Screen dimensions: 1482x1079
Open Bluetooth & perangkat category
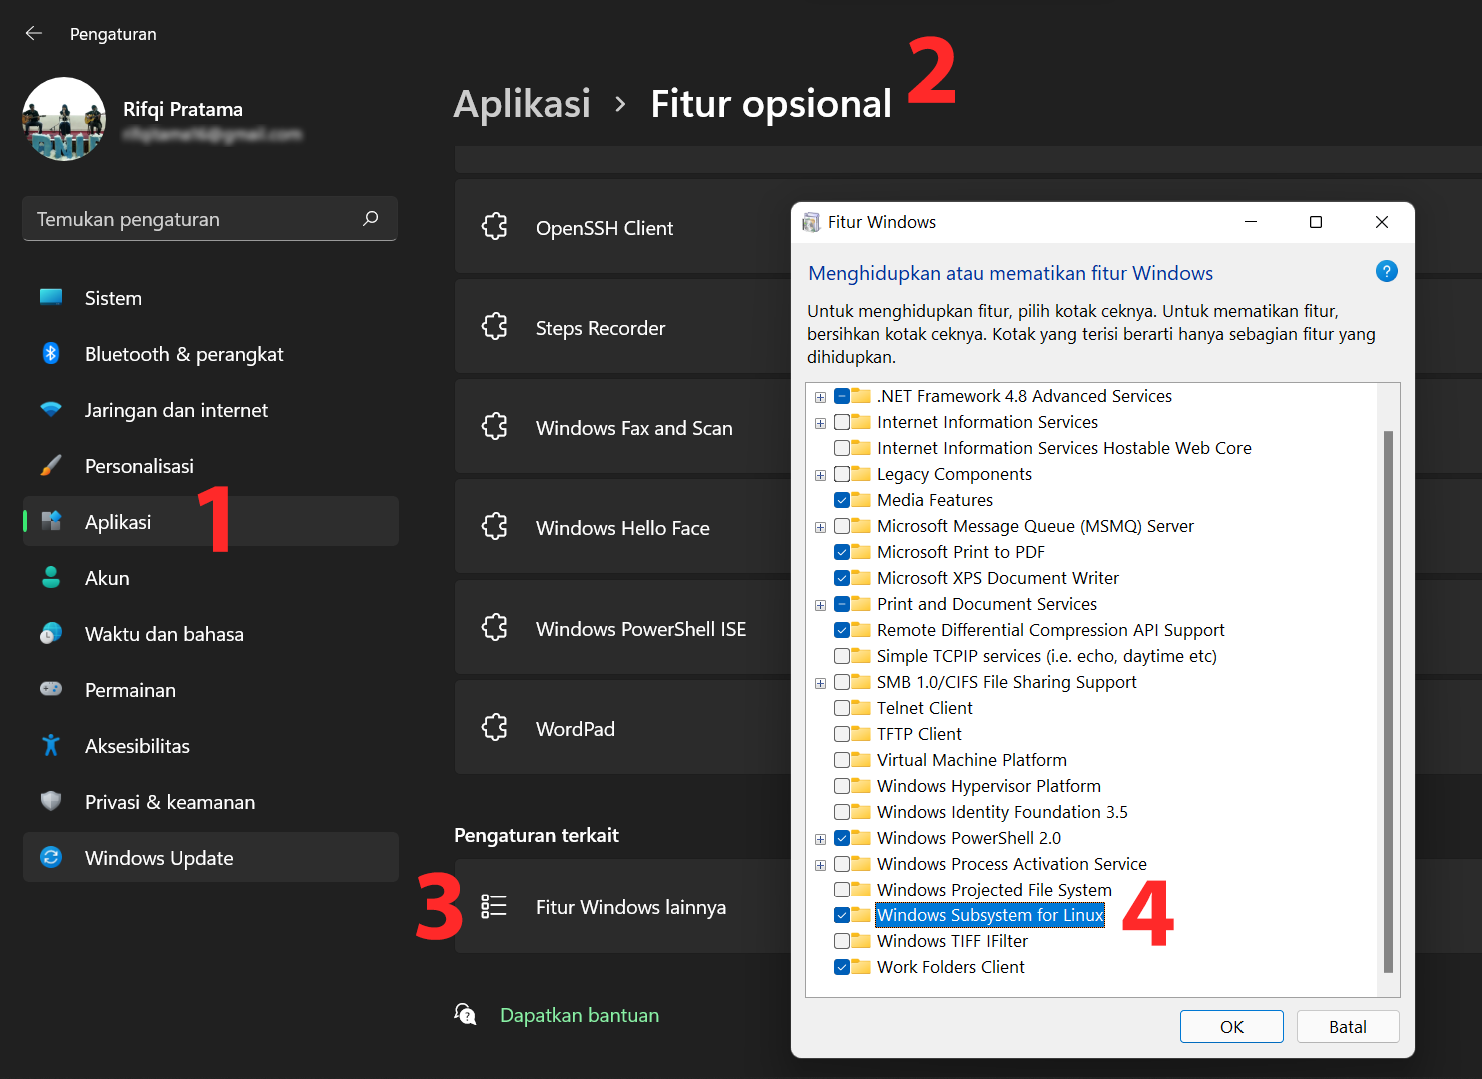point(211,354)
